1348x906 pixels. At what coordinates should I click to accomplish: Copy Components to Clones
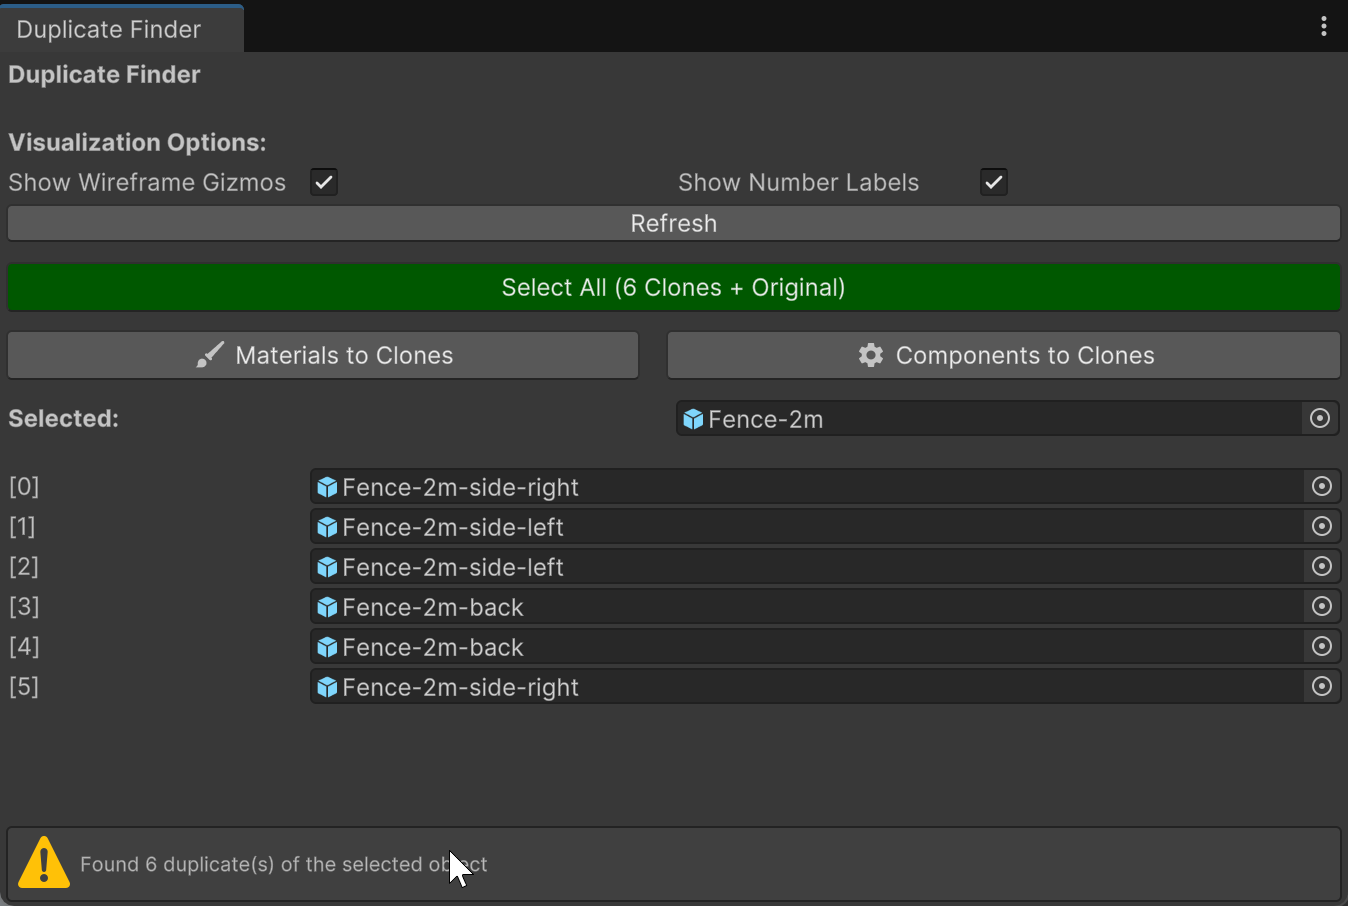point(1003,356)
